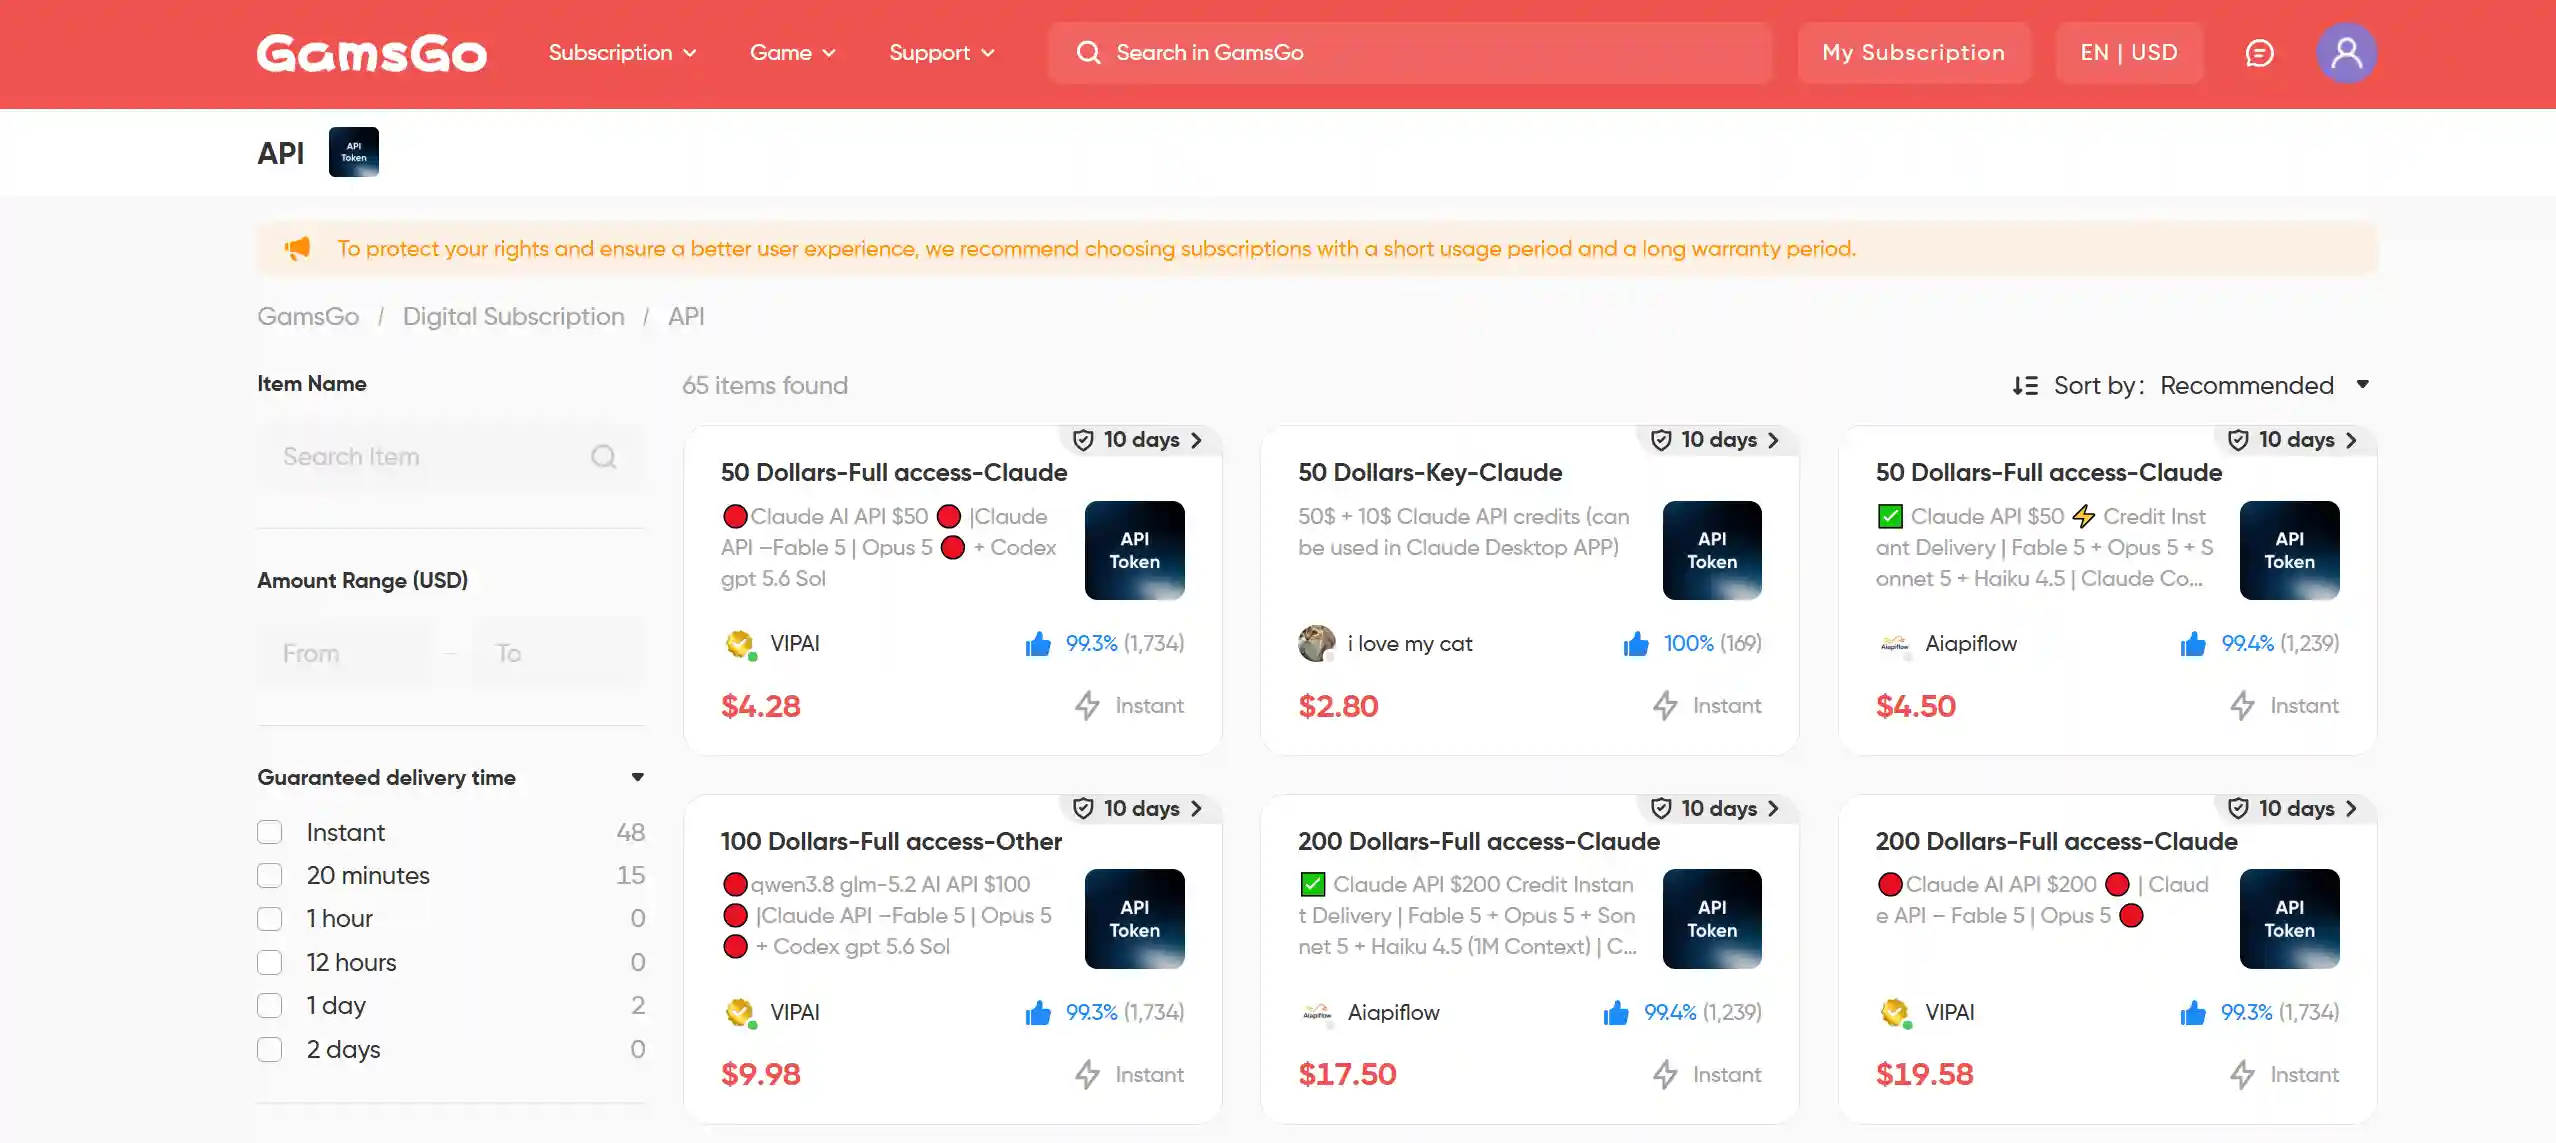Open the Subscription dropdown menu
Image resolution: width=2556 pixels, height=1143 pixels.
coord(622,53)
